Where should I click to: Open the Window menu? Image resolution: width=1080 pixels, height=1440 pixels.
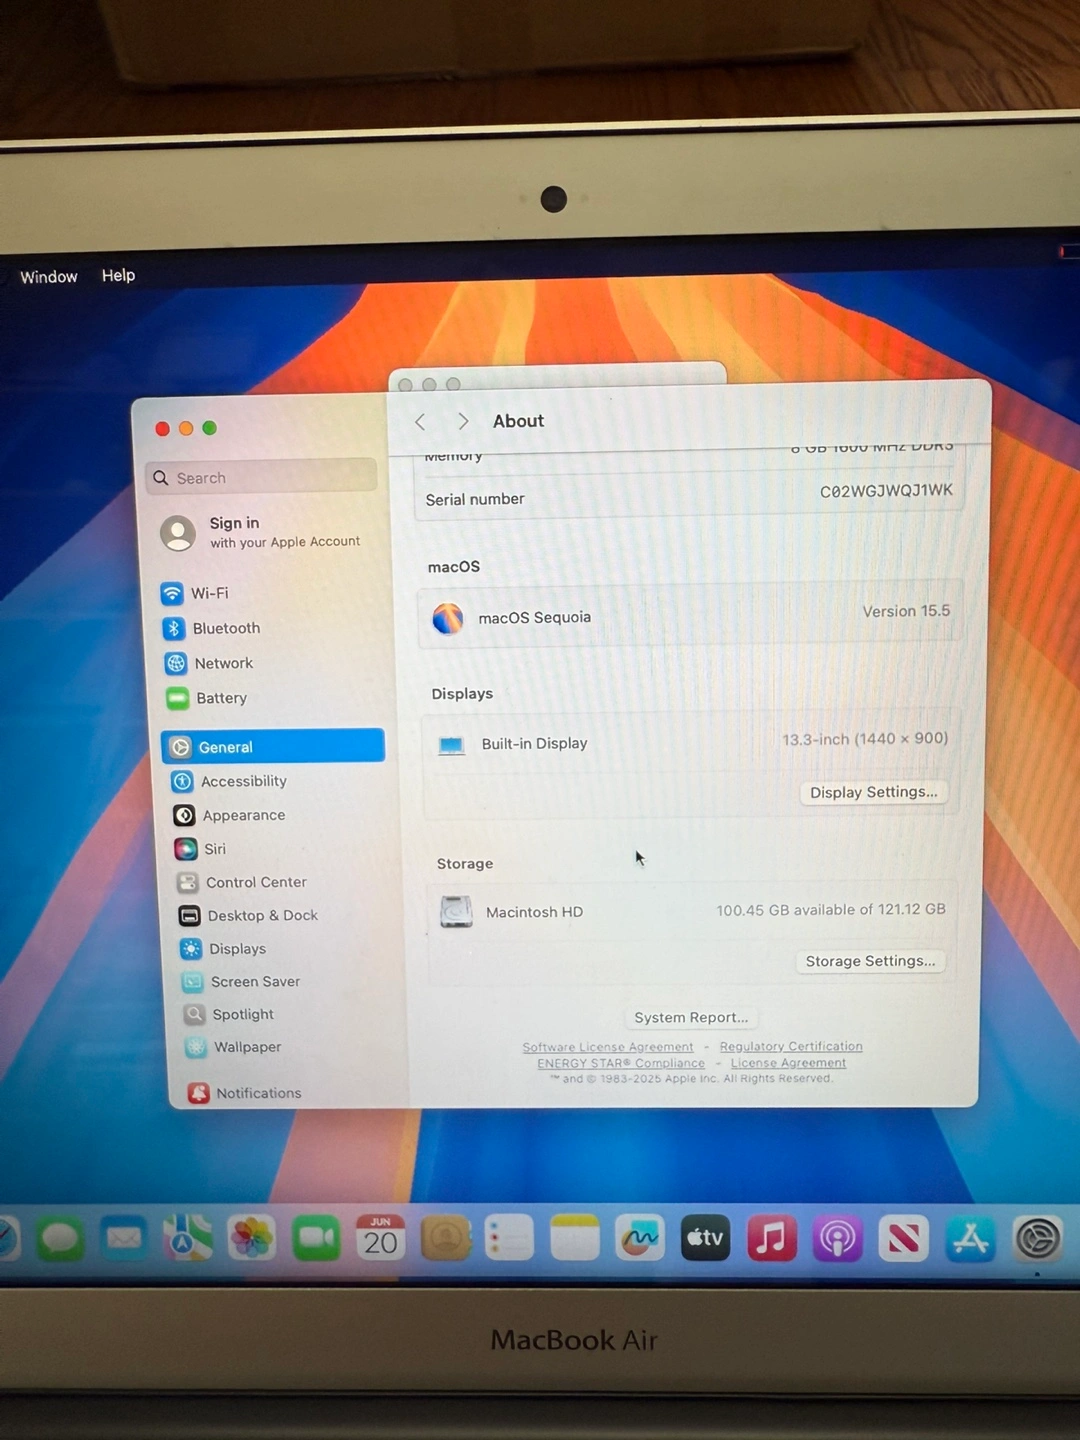click(x=49, y=277)
